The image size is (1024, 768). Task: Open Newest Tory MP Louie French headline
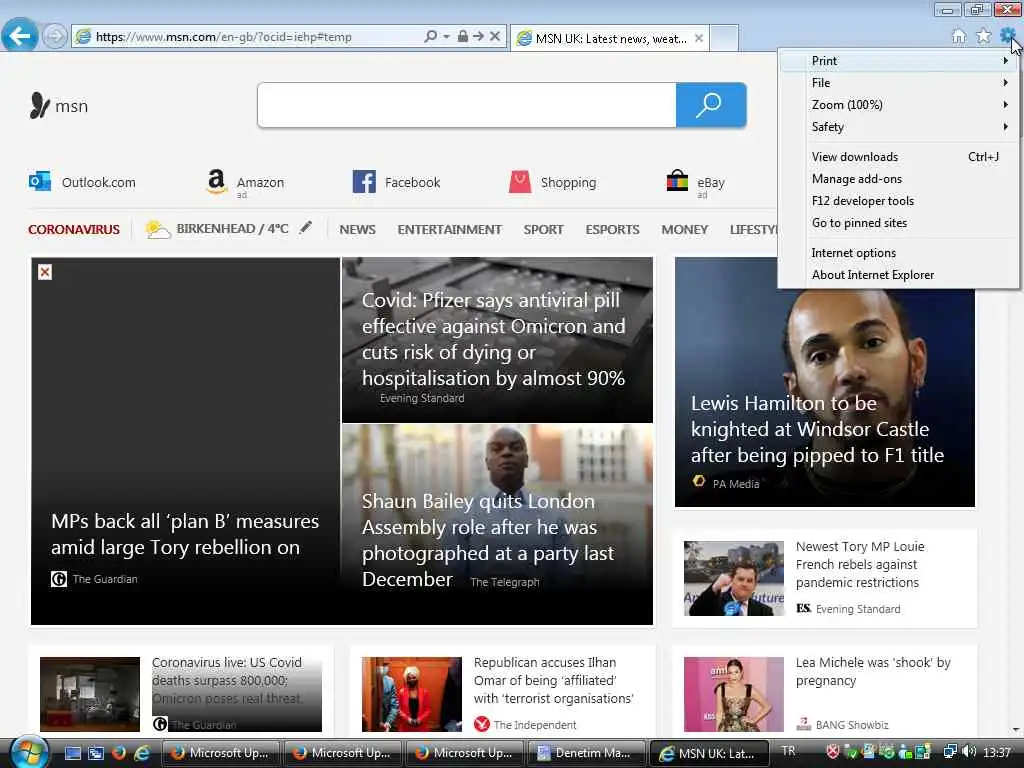860,564
